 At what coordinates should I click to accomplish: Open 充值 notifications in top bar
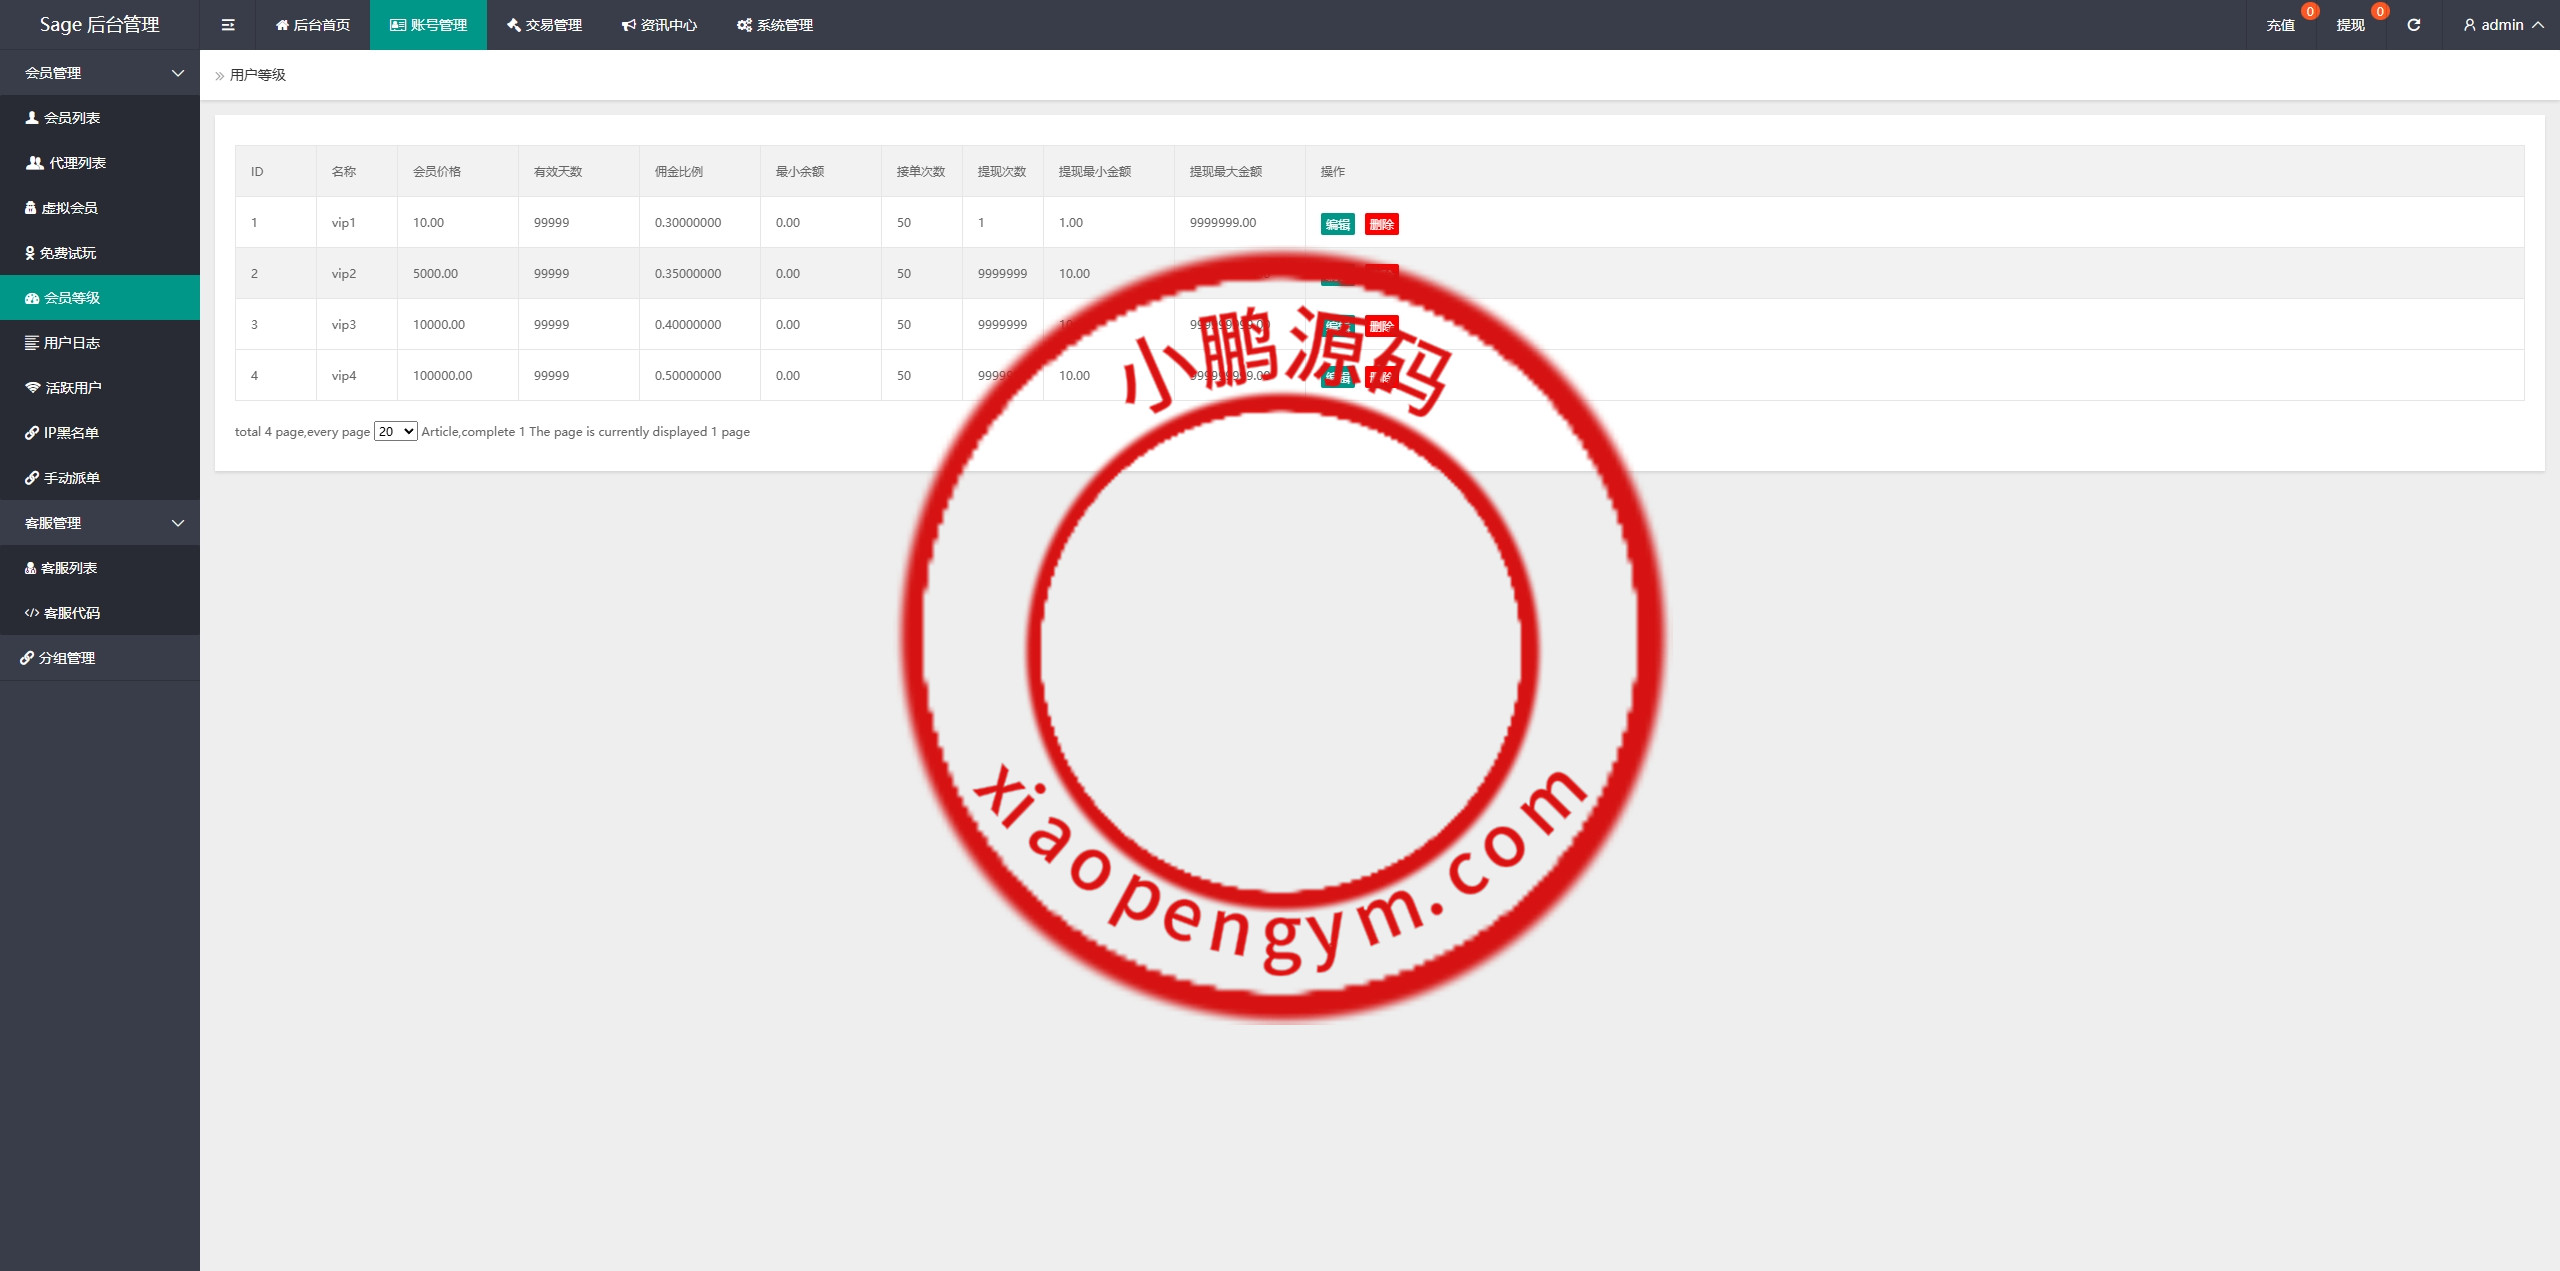pos(2280,25)
